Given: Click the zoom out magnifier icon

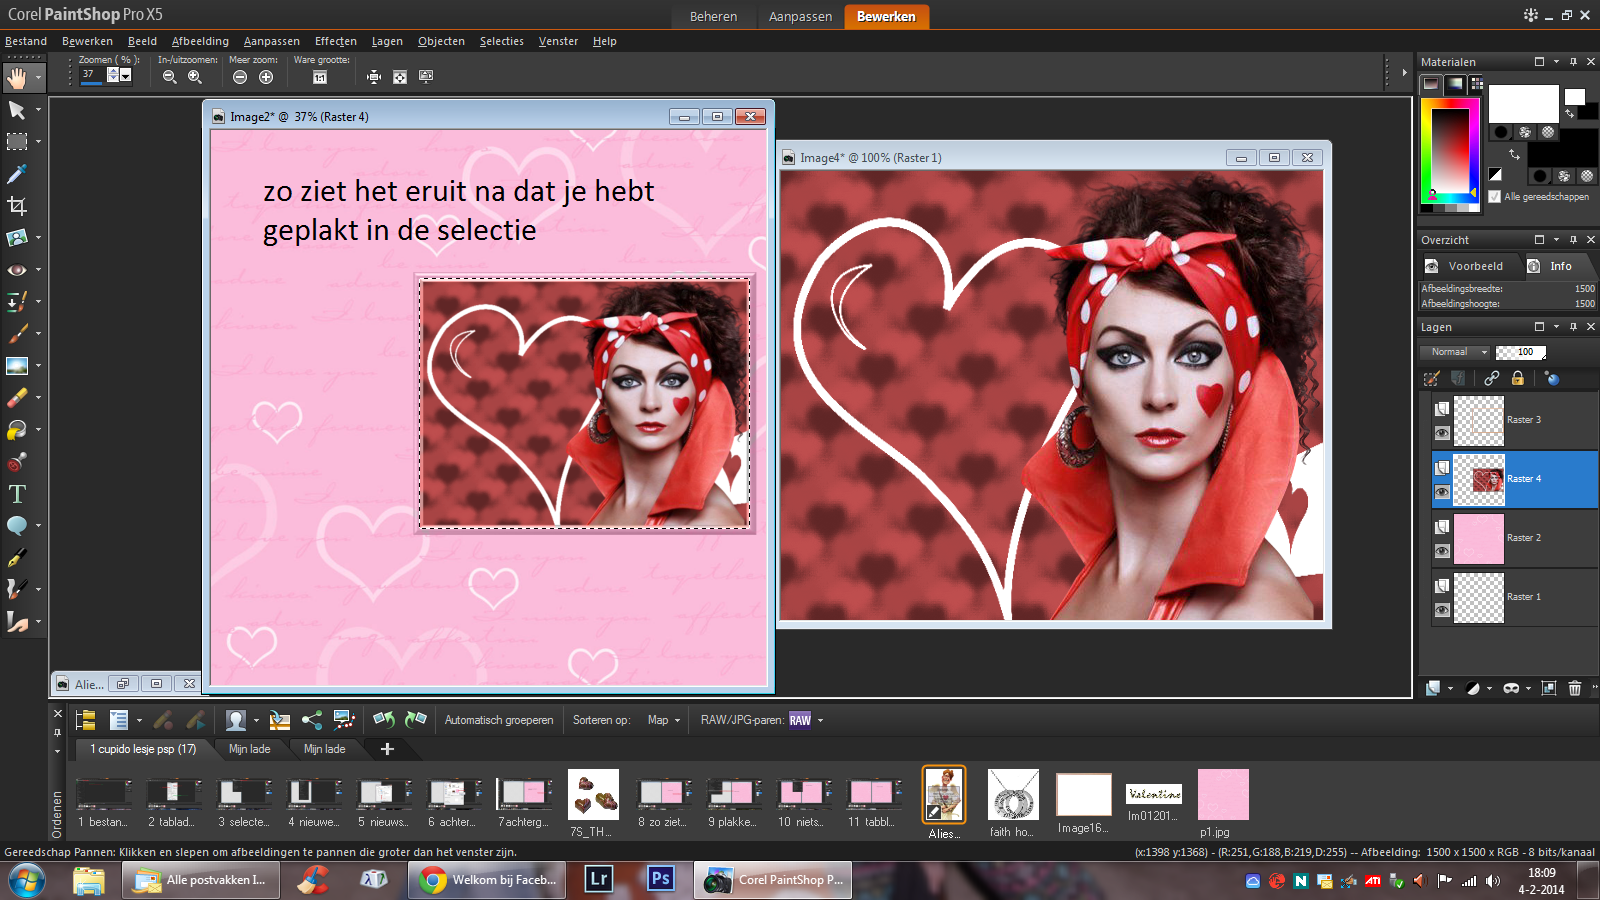Looking at the screenshot, I should click(x=170, y=77).
